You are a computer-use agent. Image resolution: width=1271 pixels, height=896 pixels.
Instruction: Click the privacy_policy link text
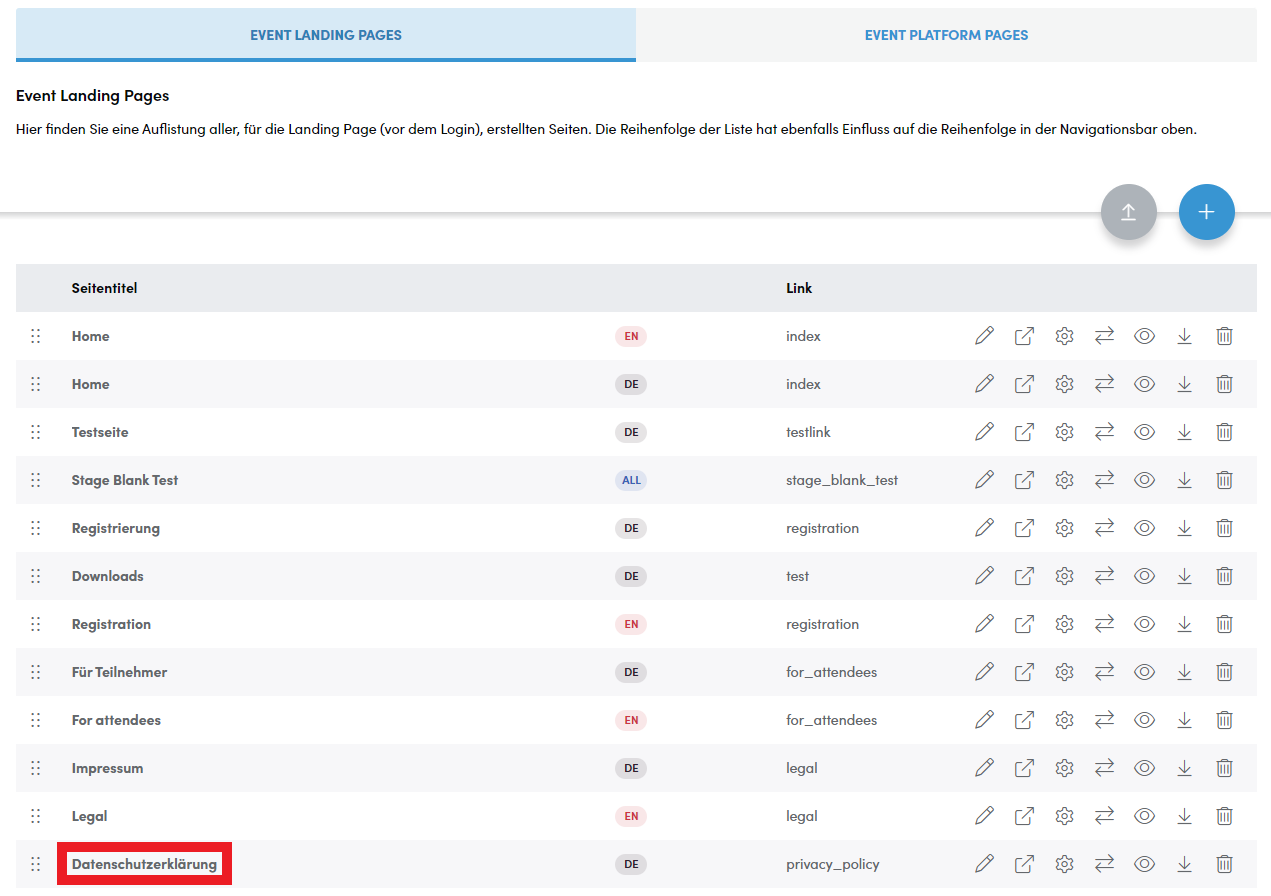click(833, 864)
